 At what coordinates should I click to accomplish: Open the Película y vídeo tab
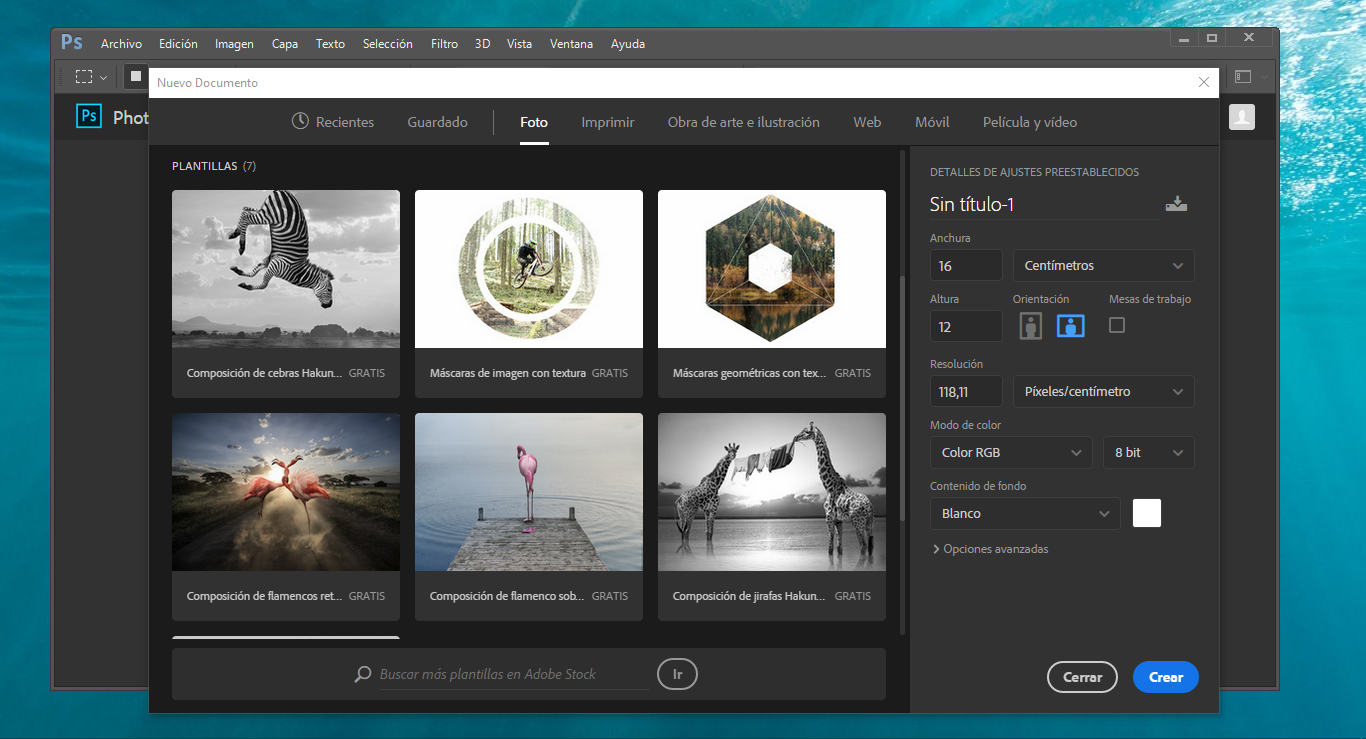(1030, 122)
